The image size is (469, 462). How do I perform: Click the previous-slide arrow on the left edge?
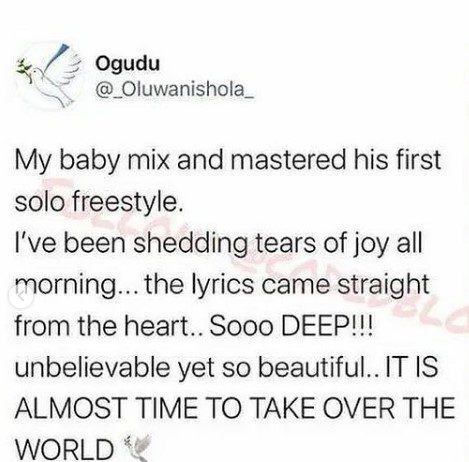(21, 296)
